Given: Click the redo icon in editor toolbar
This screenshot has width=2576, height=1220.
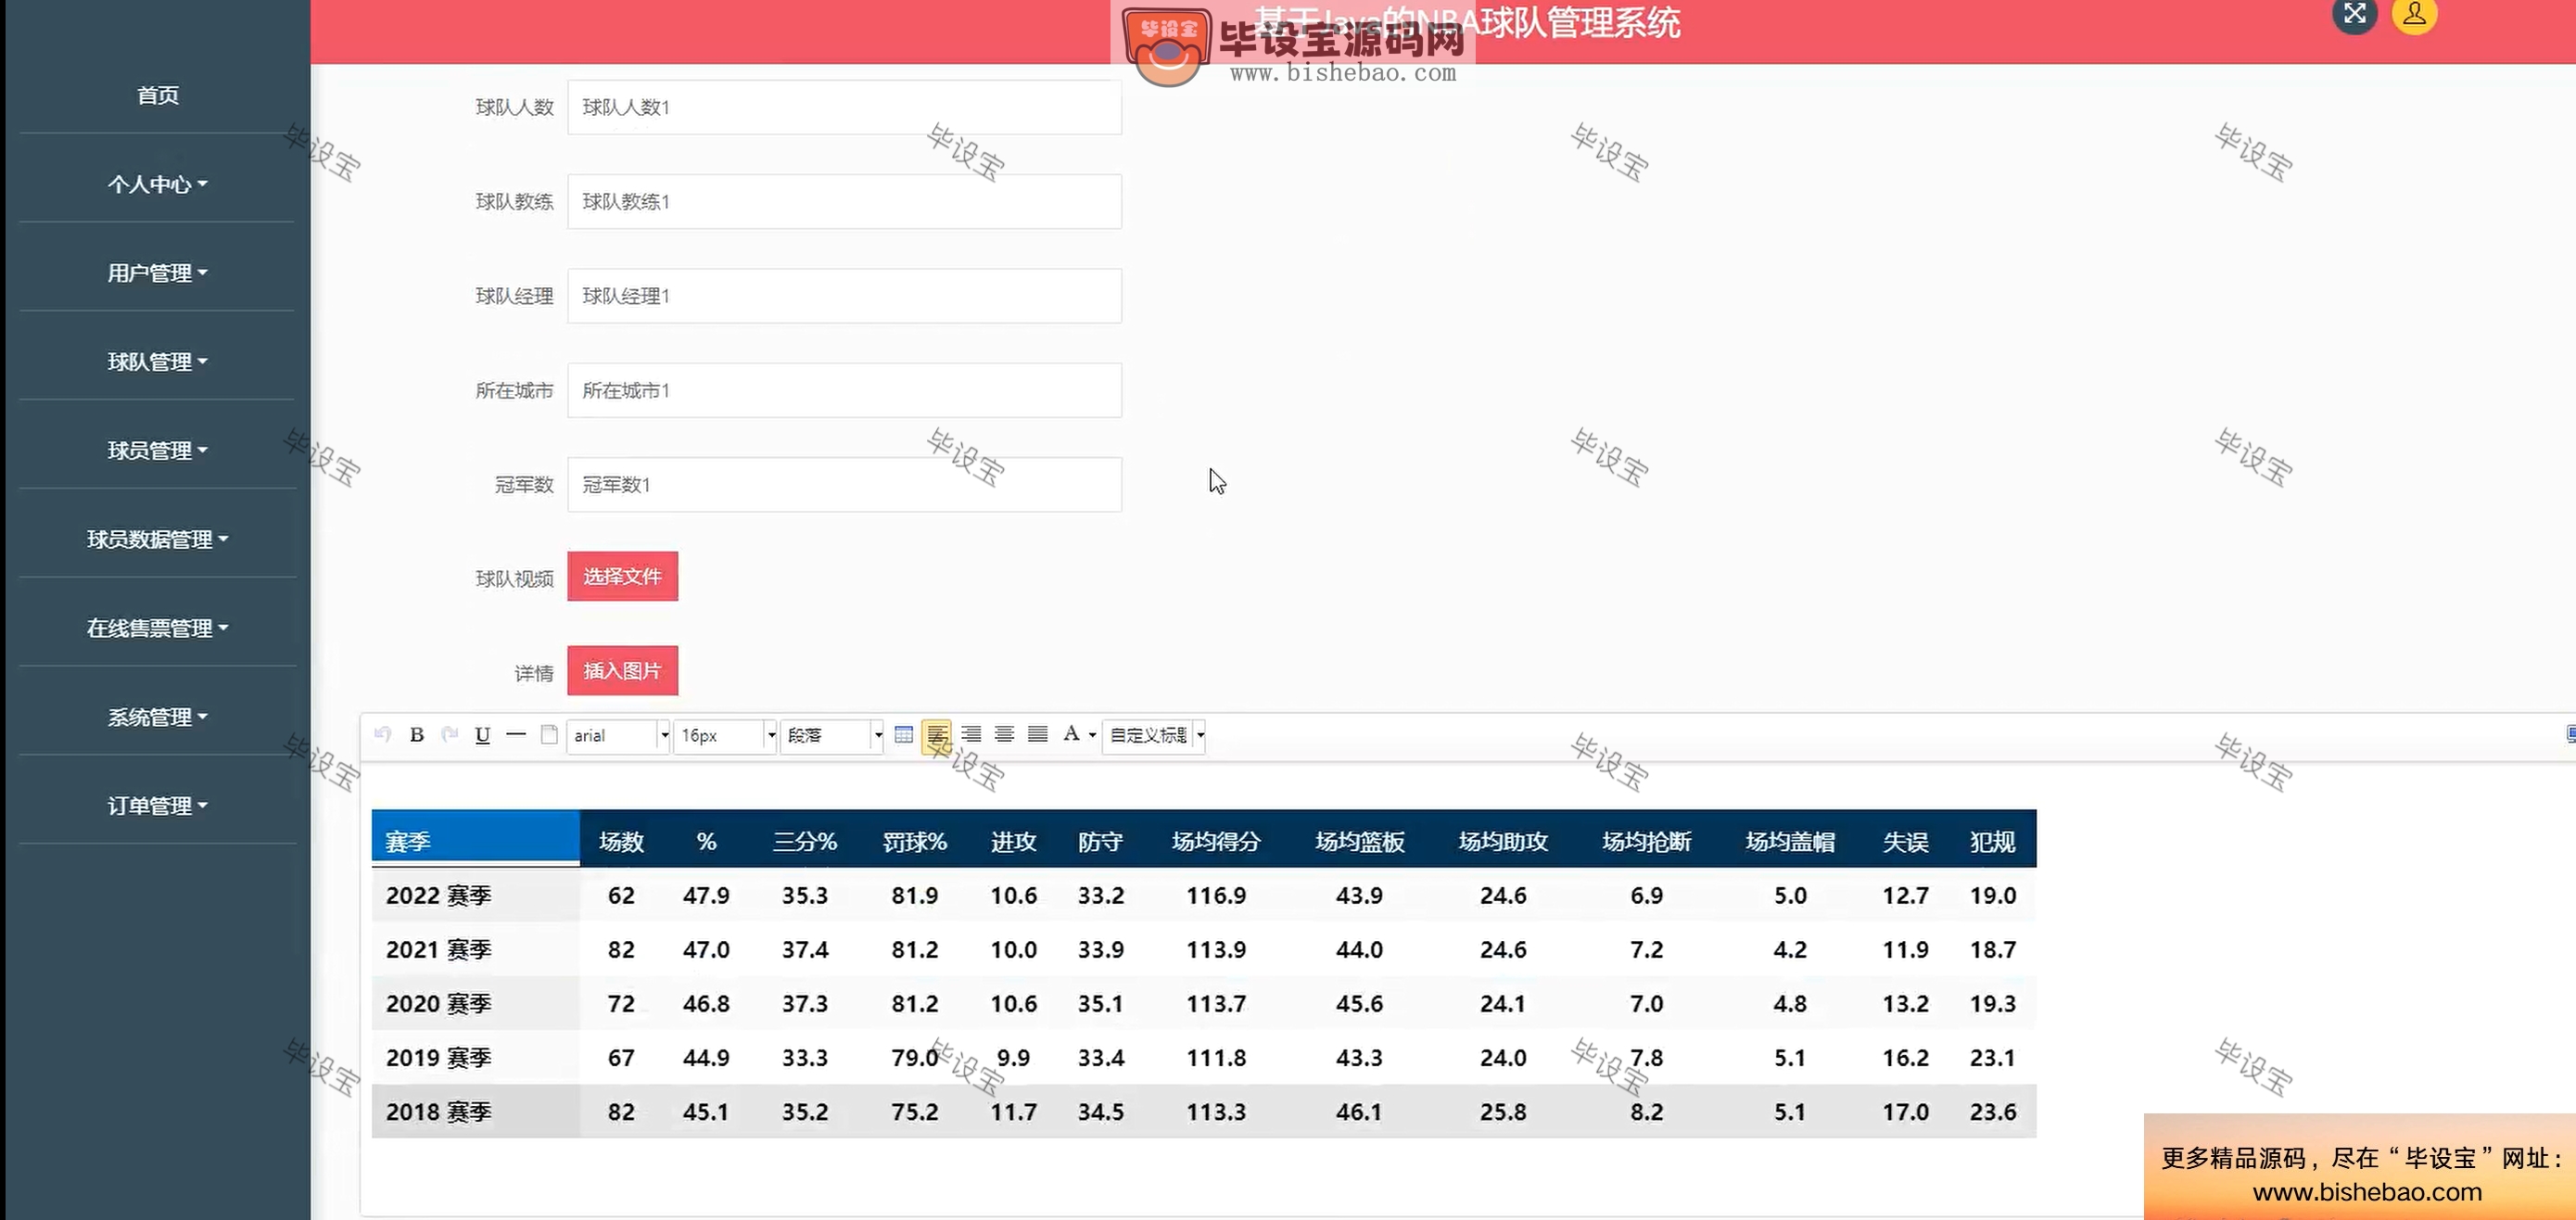Looking at the screenshot, I should 450,735.
